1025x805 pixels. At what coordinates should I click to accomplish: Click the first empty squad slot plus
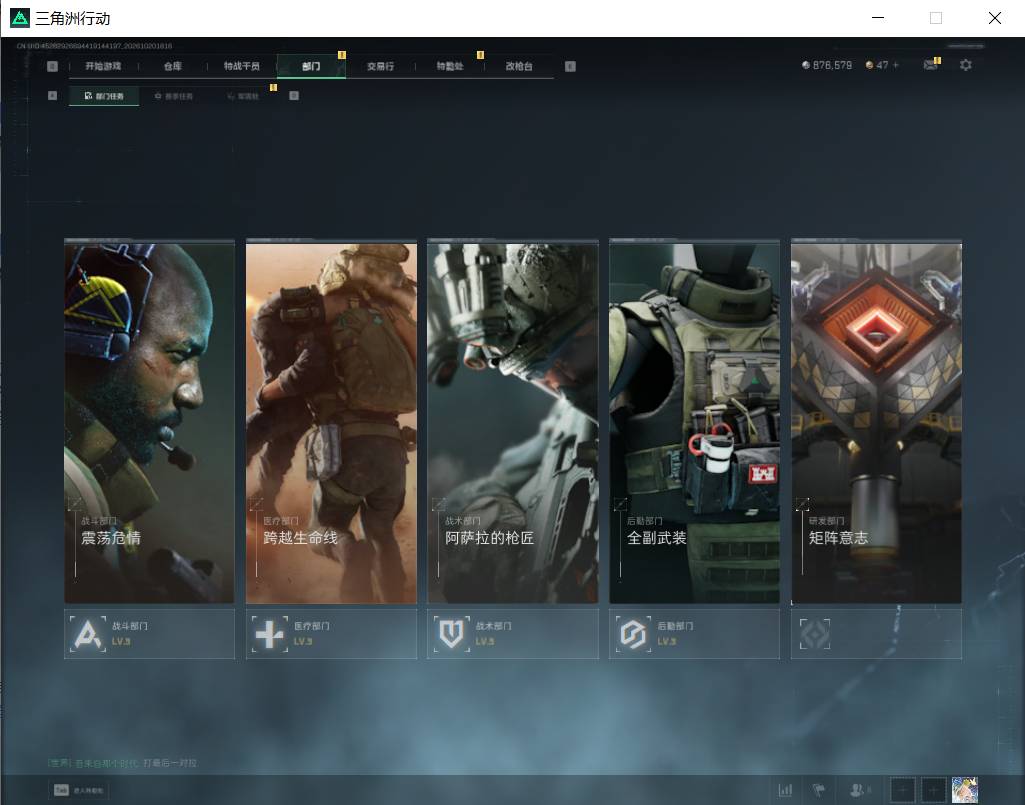(x=902, y=790)
